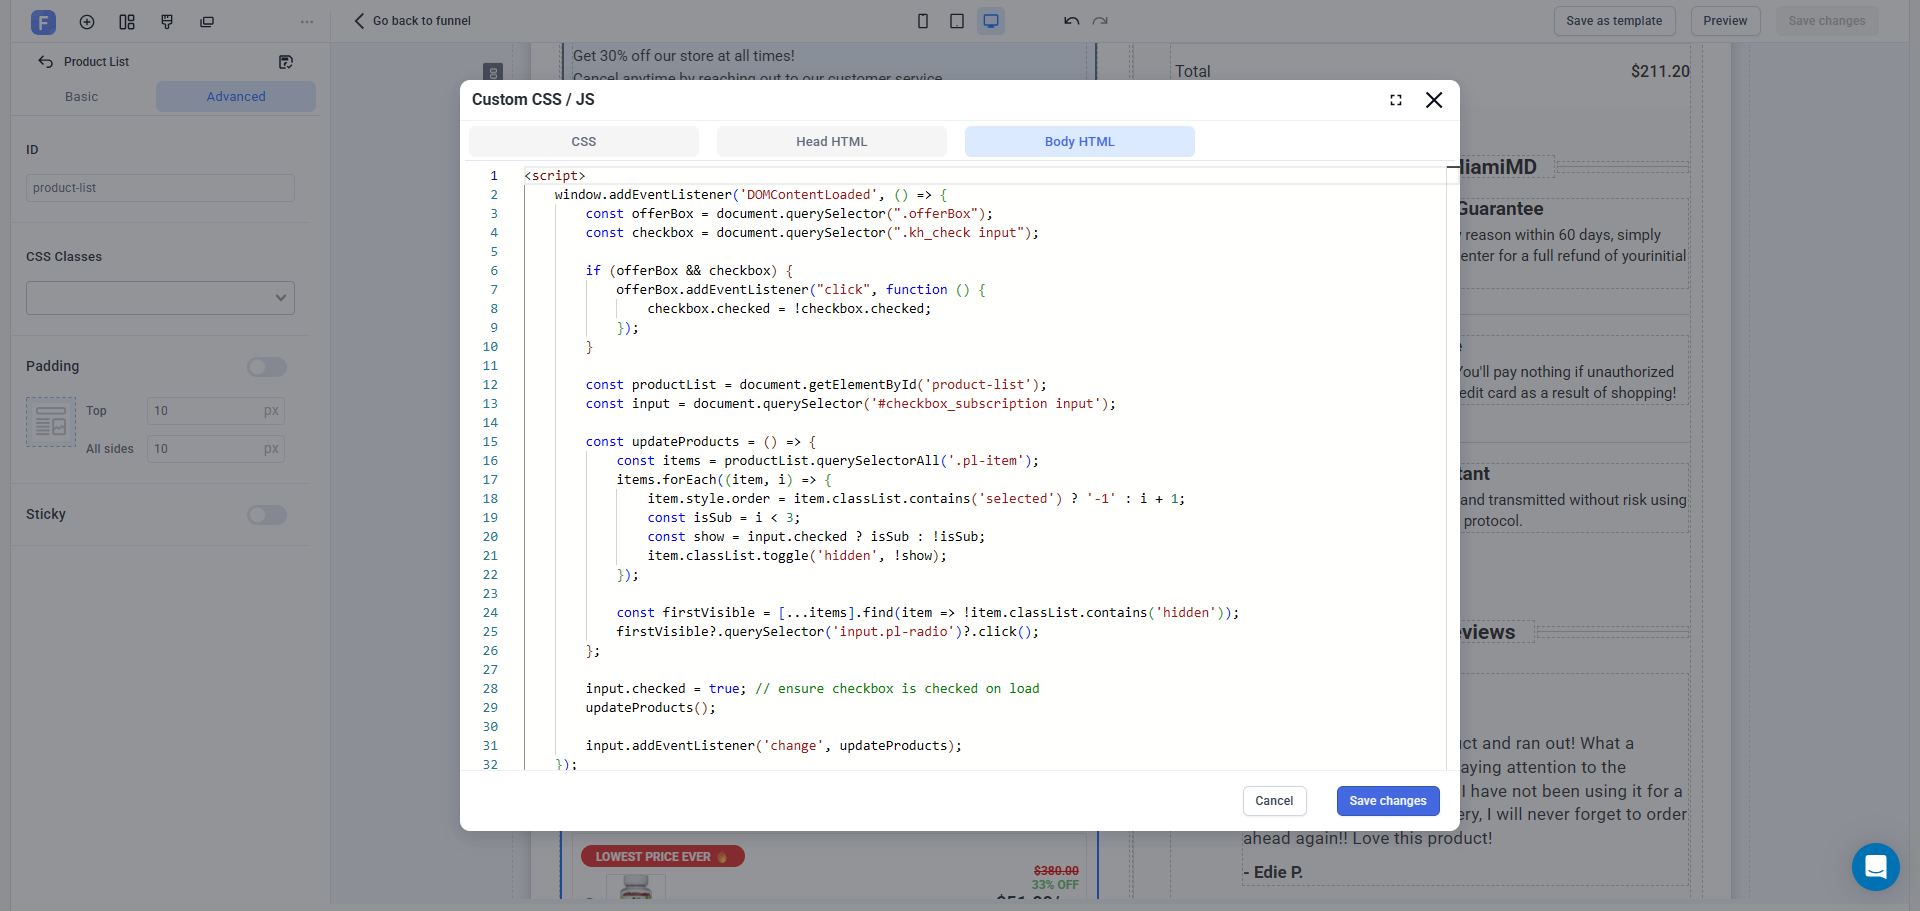
Task: Switch to mobile device preview
Action: (923, 21)
